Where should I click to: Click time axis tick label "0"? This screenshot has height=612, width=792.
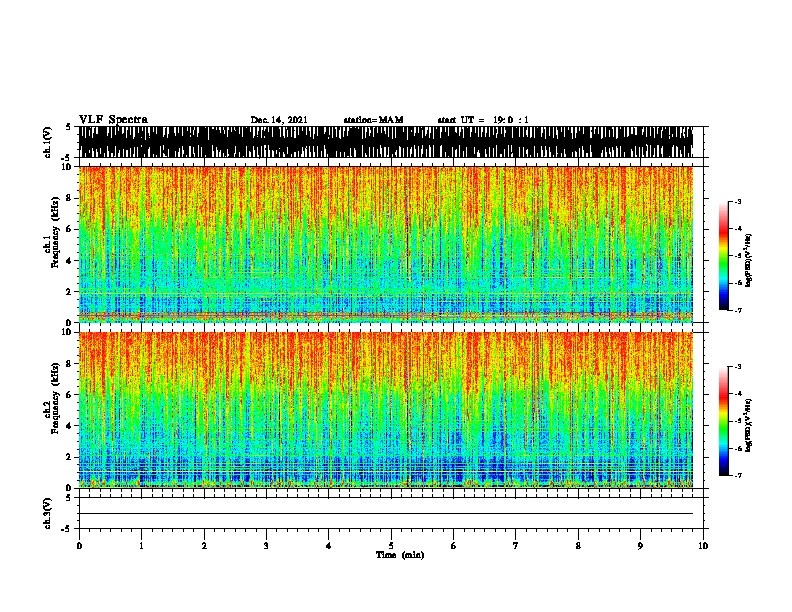coord(79,546)
